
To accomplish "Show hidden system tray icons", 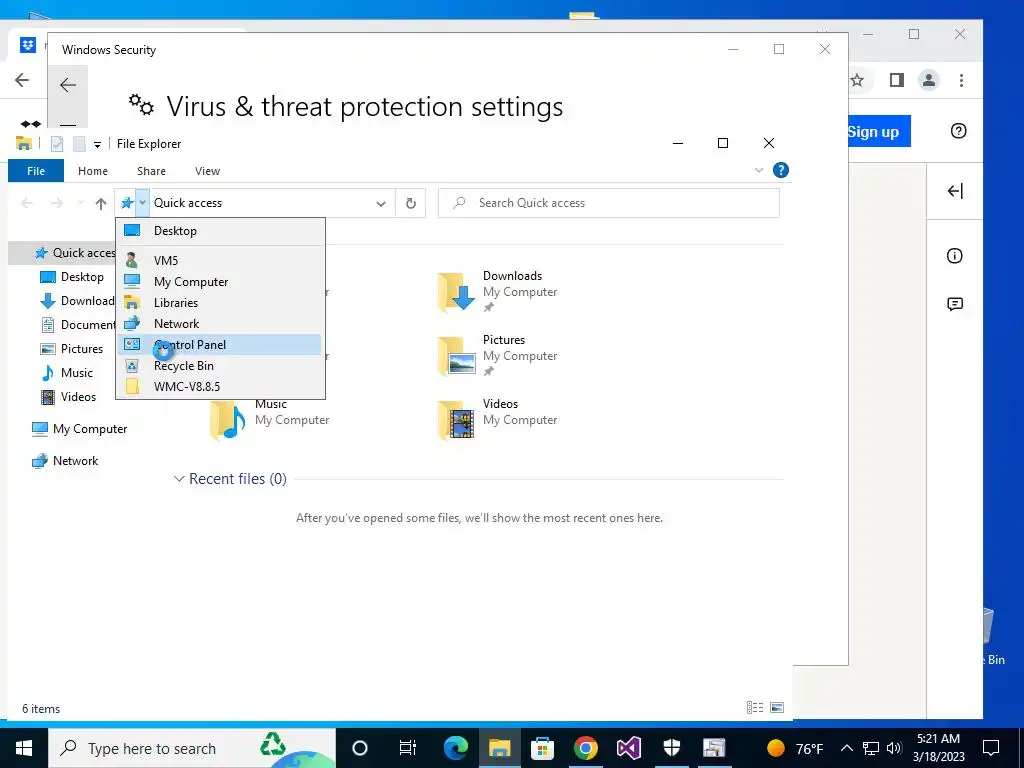I will pyautogui.click(x=846, y=748).
